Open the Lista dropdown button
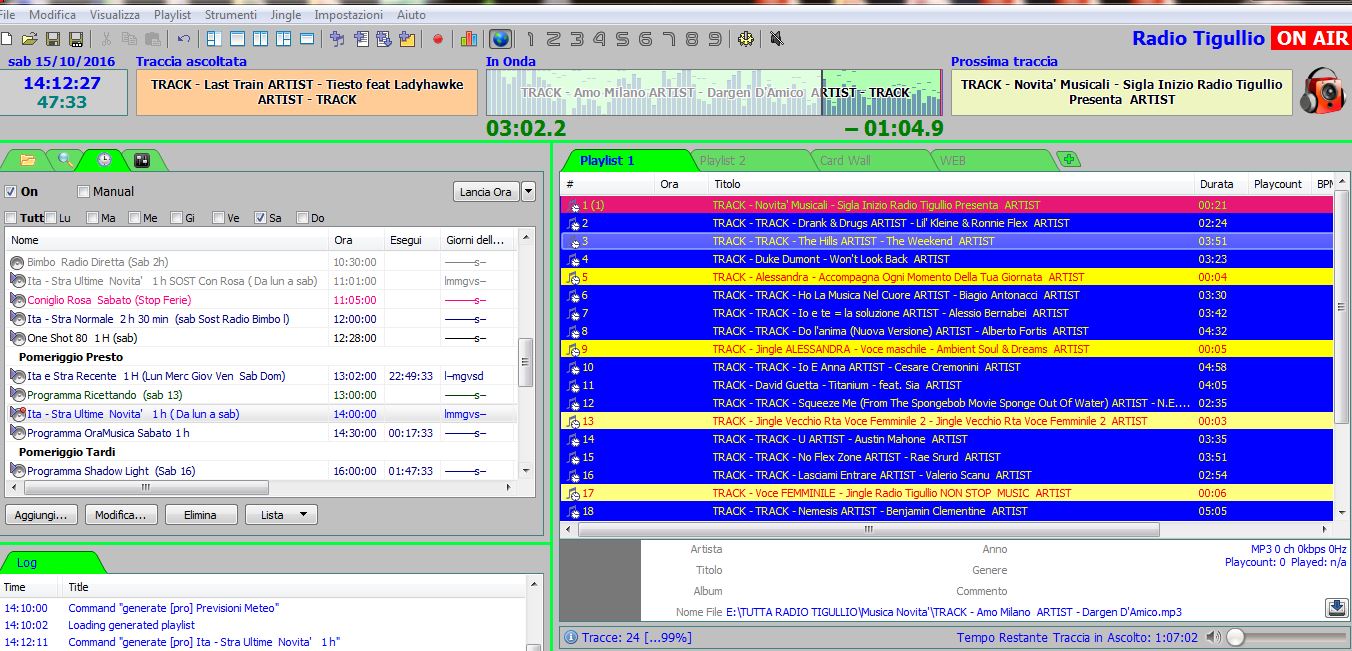This screenshot has height=651, width=1352. (x=281, y=515)
